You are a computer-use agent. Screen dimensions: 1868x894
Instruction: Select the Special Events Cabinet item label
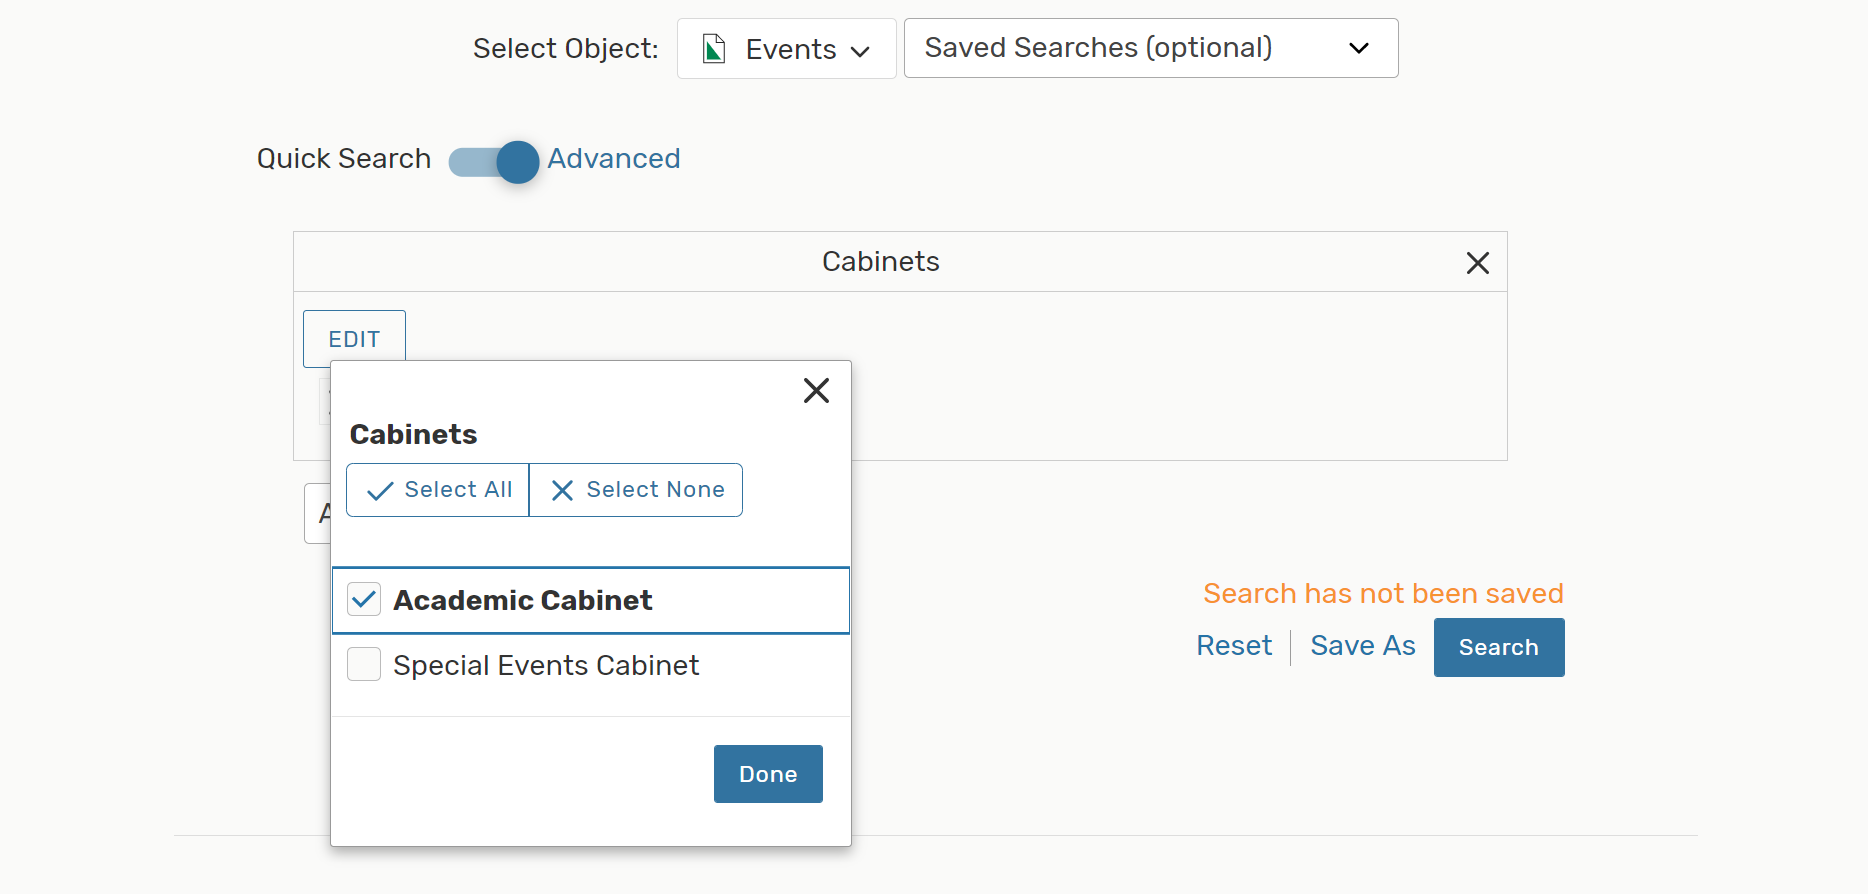(546, 666)
